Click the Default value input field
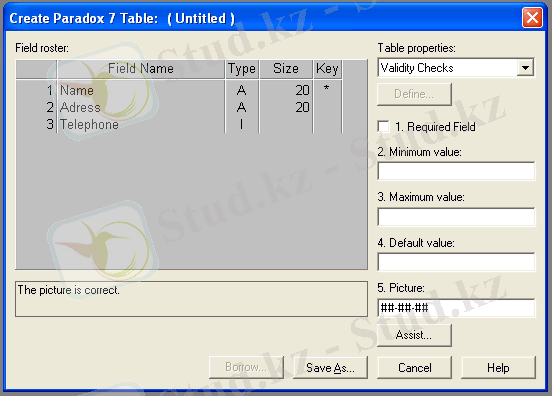The image size is (552, 396). click(x=456, y=262)
